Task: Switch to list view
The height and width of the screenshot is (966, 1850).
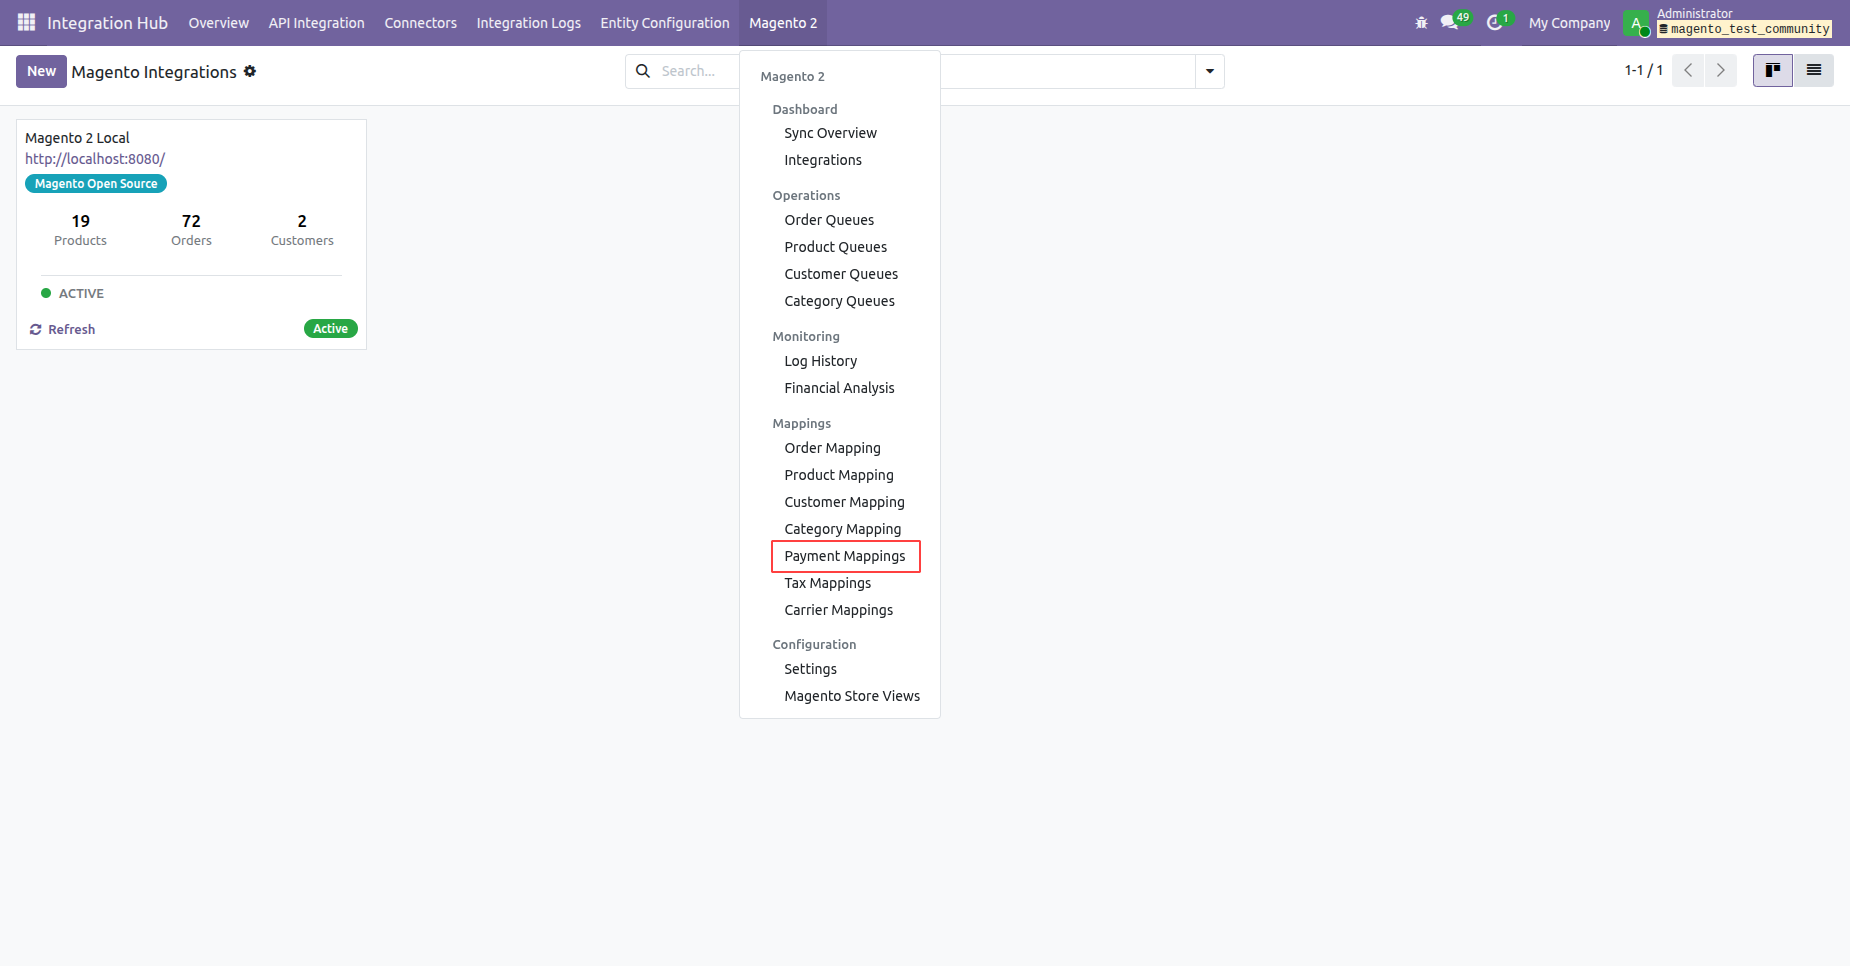Action: pos(1813,71)
